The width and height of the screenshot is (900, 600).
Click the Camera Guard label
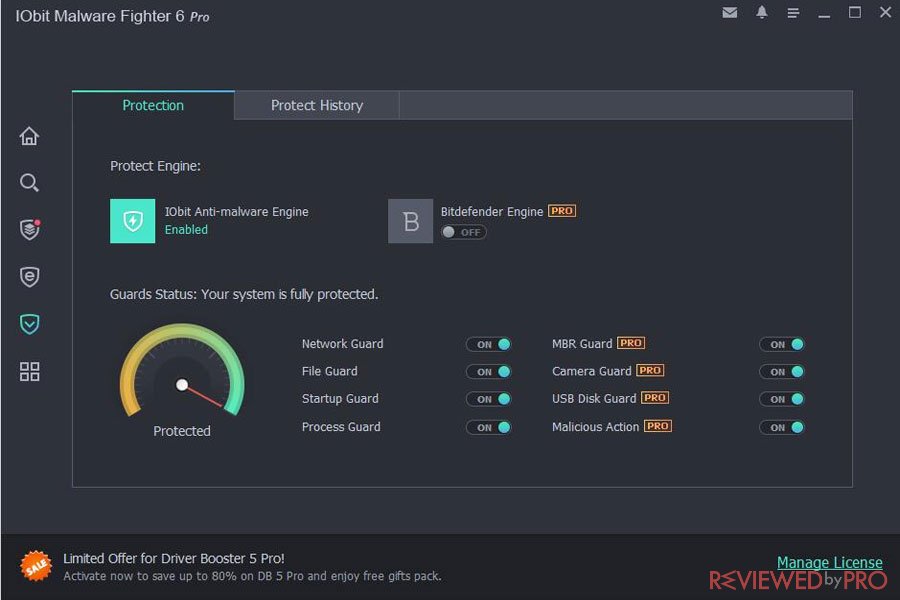[592, 371]
